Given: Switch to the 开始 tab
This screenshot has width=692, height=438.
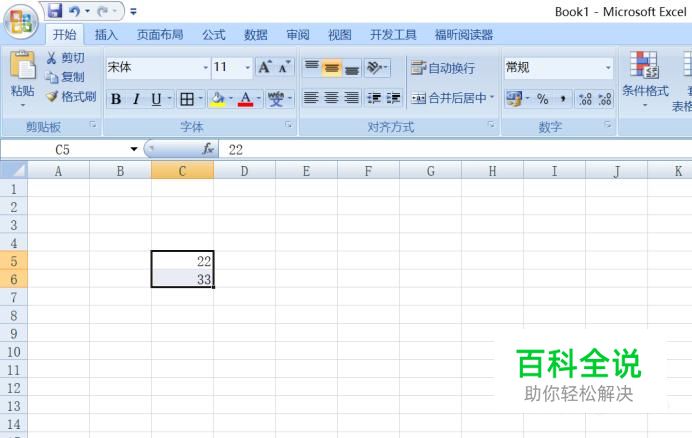Looking at the screenshot, I should 64,34.
